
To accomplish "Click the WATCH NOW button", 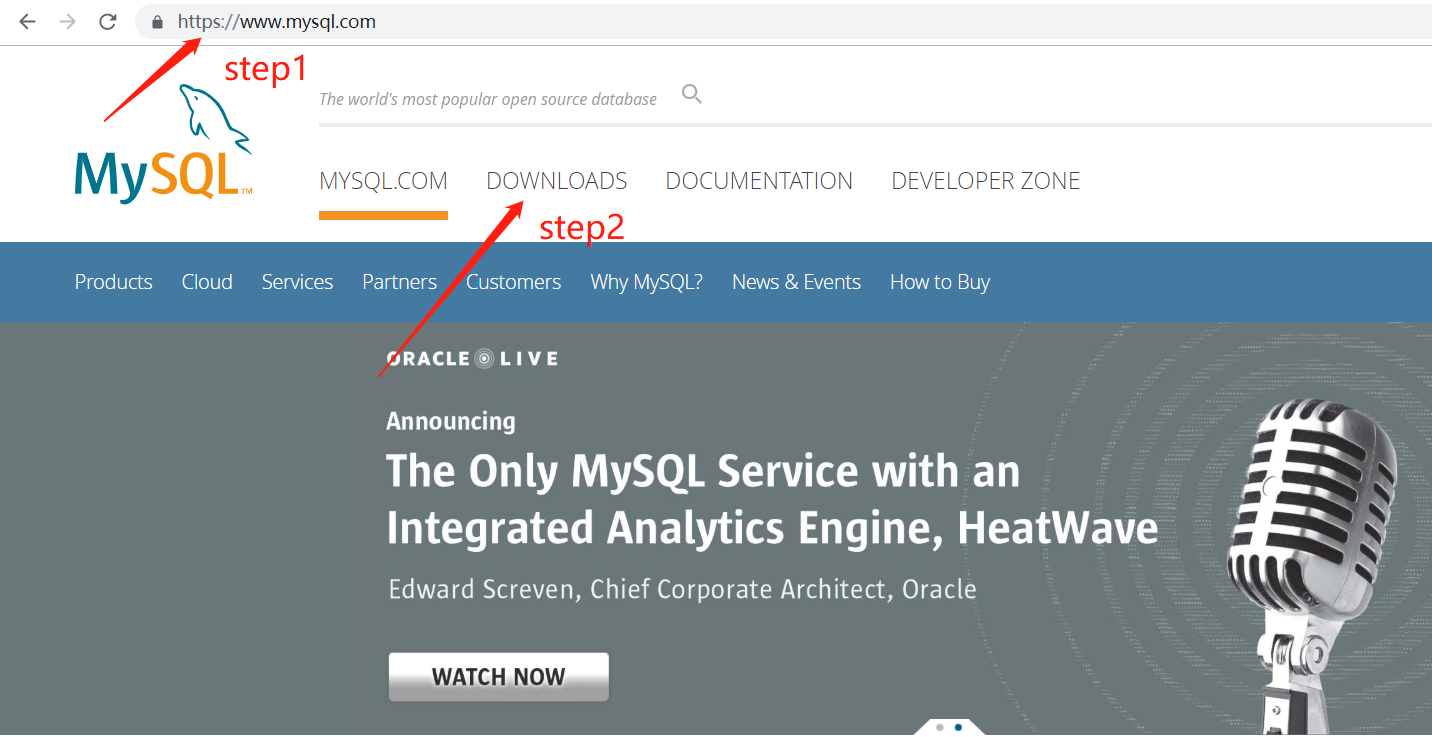I will 498,677.
